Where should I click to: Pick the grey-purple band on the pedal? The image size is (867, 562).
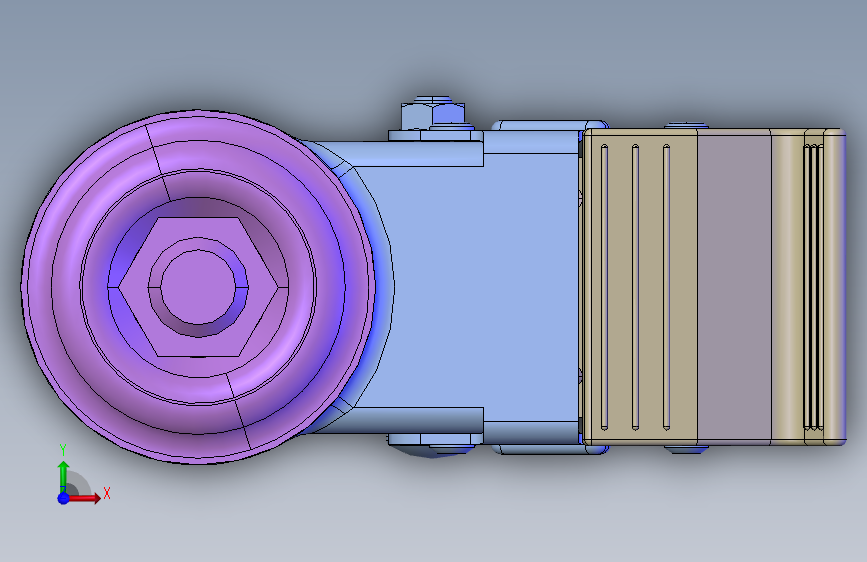(x=734, y=287)
